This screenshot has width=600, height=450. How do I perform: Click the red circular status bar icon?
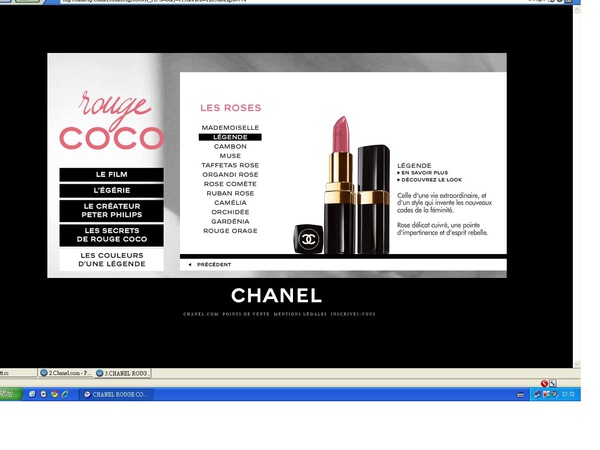pos(544,383)
